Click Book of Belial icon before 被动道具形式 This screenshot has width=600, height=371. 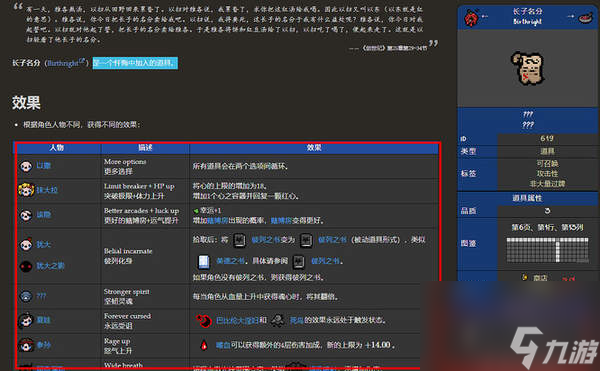[x=306, y=240]
